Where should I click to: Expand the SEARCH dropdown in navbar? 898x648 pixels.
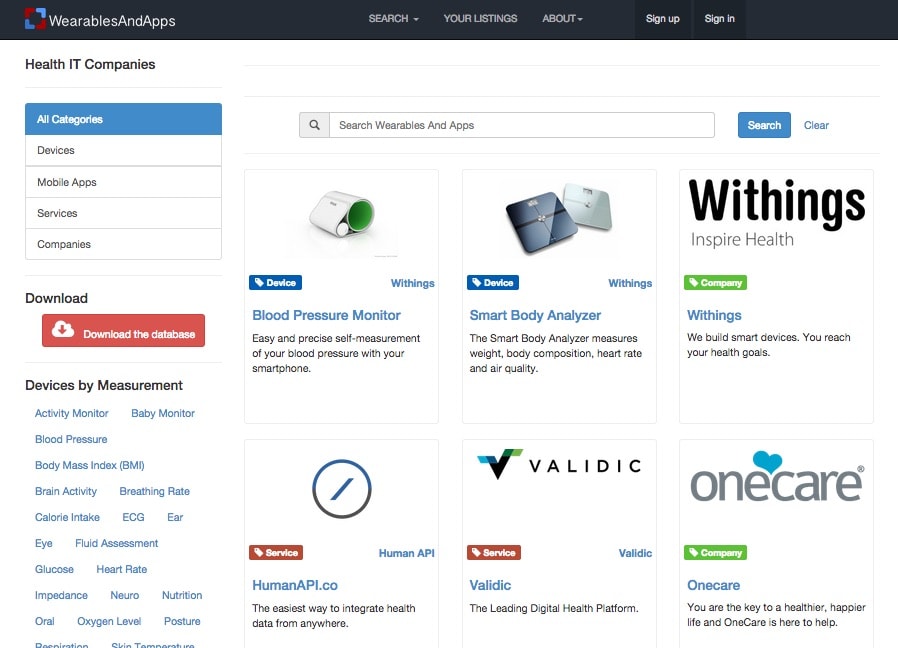[x=393, y=19]
